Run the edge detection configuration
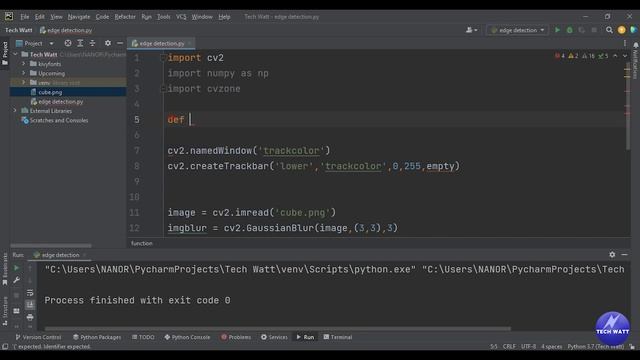640x360 pixels. coord(557,30)
